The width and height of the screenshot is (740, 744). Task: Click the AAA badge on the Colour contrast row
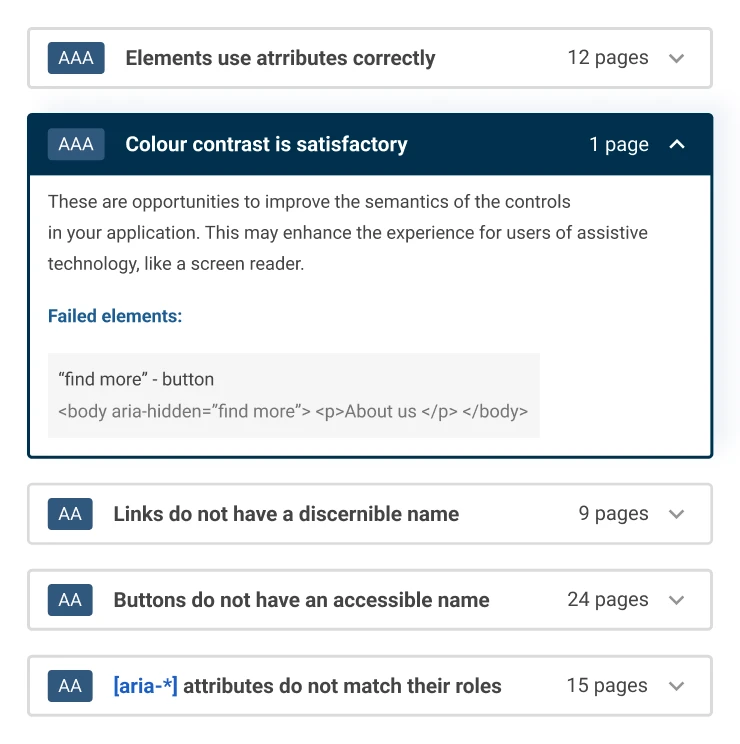pos(76,144)
